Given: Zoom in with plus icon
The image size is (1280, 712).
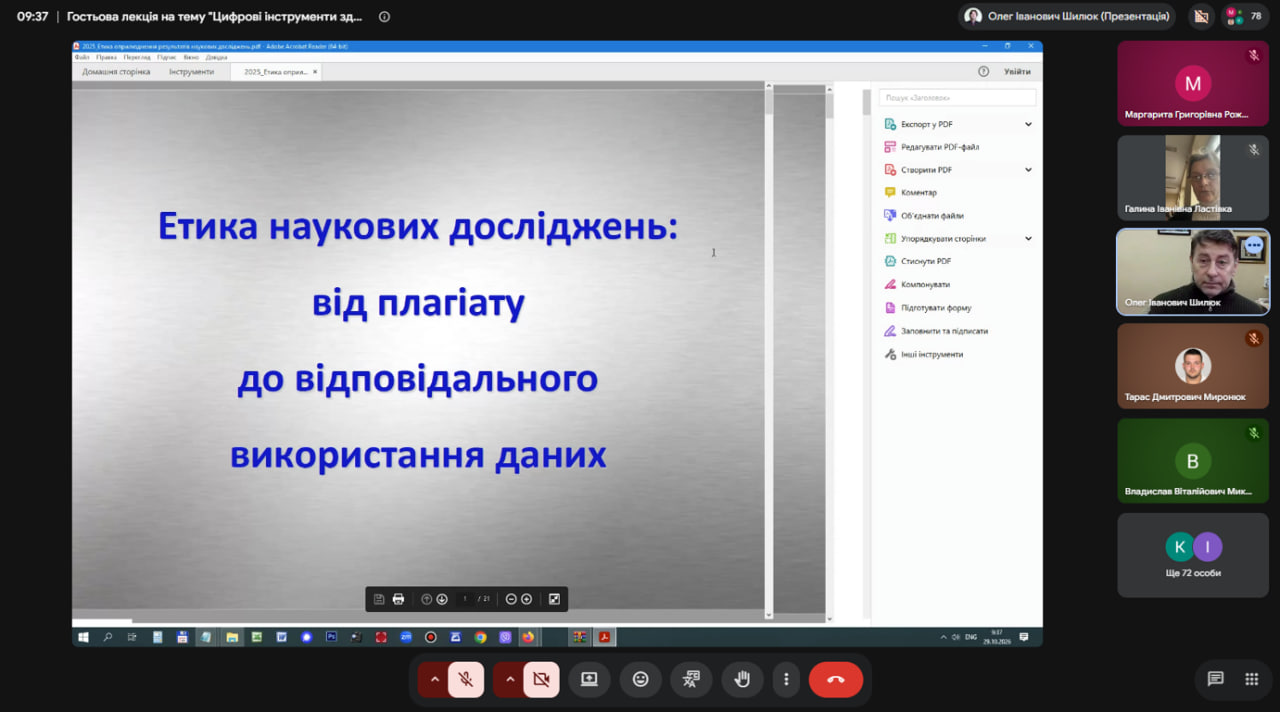Looking at the screenshot, I should tap(527, 599).
